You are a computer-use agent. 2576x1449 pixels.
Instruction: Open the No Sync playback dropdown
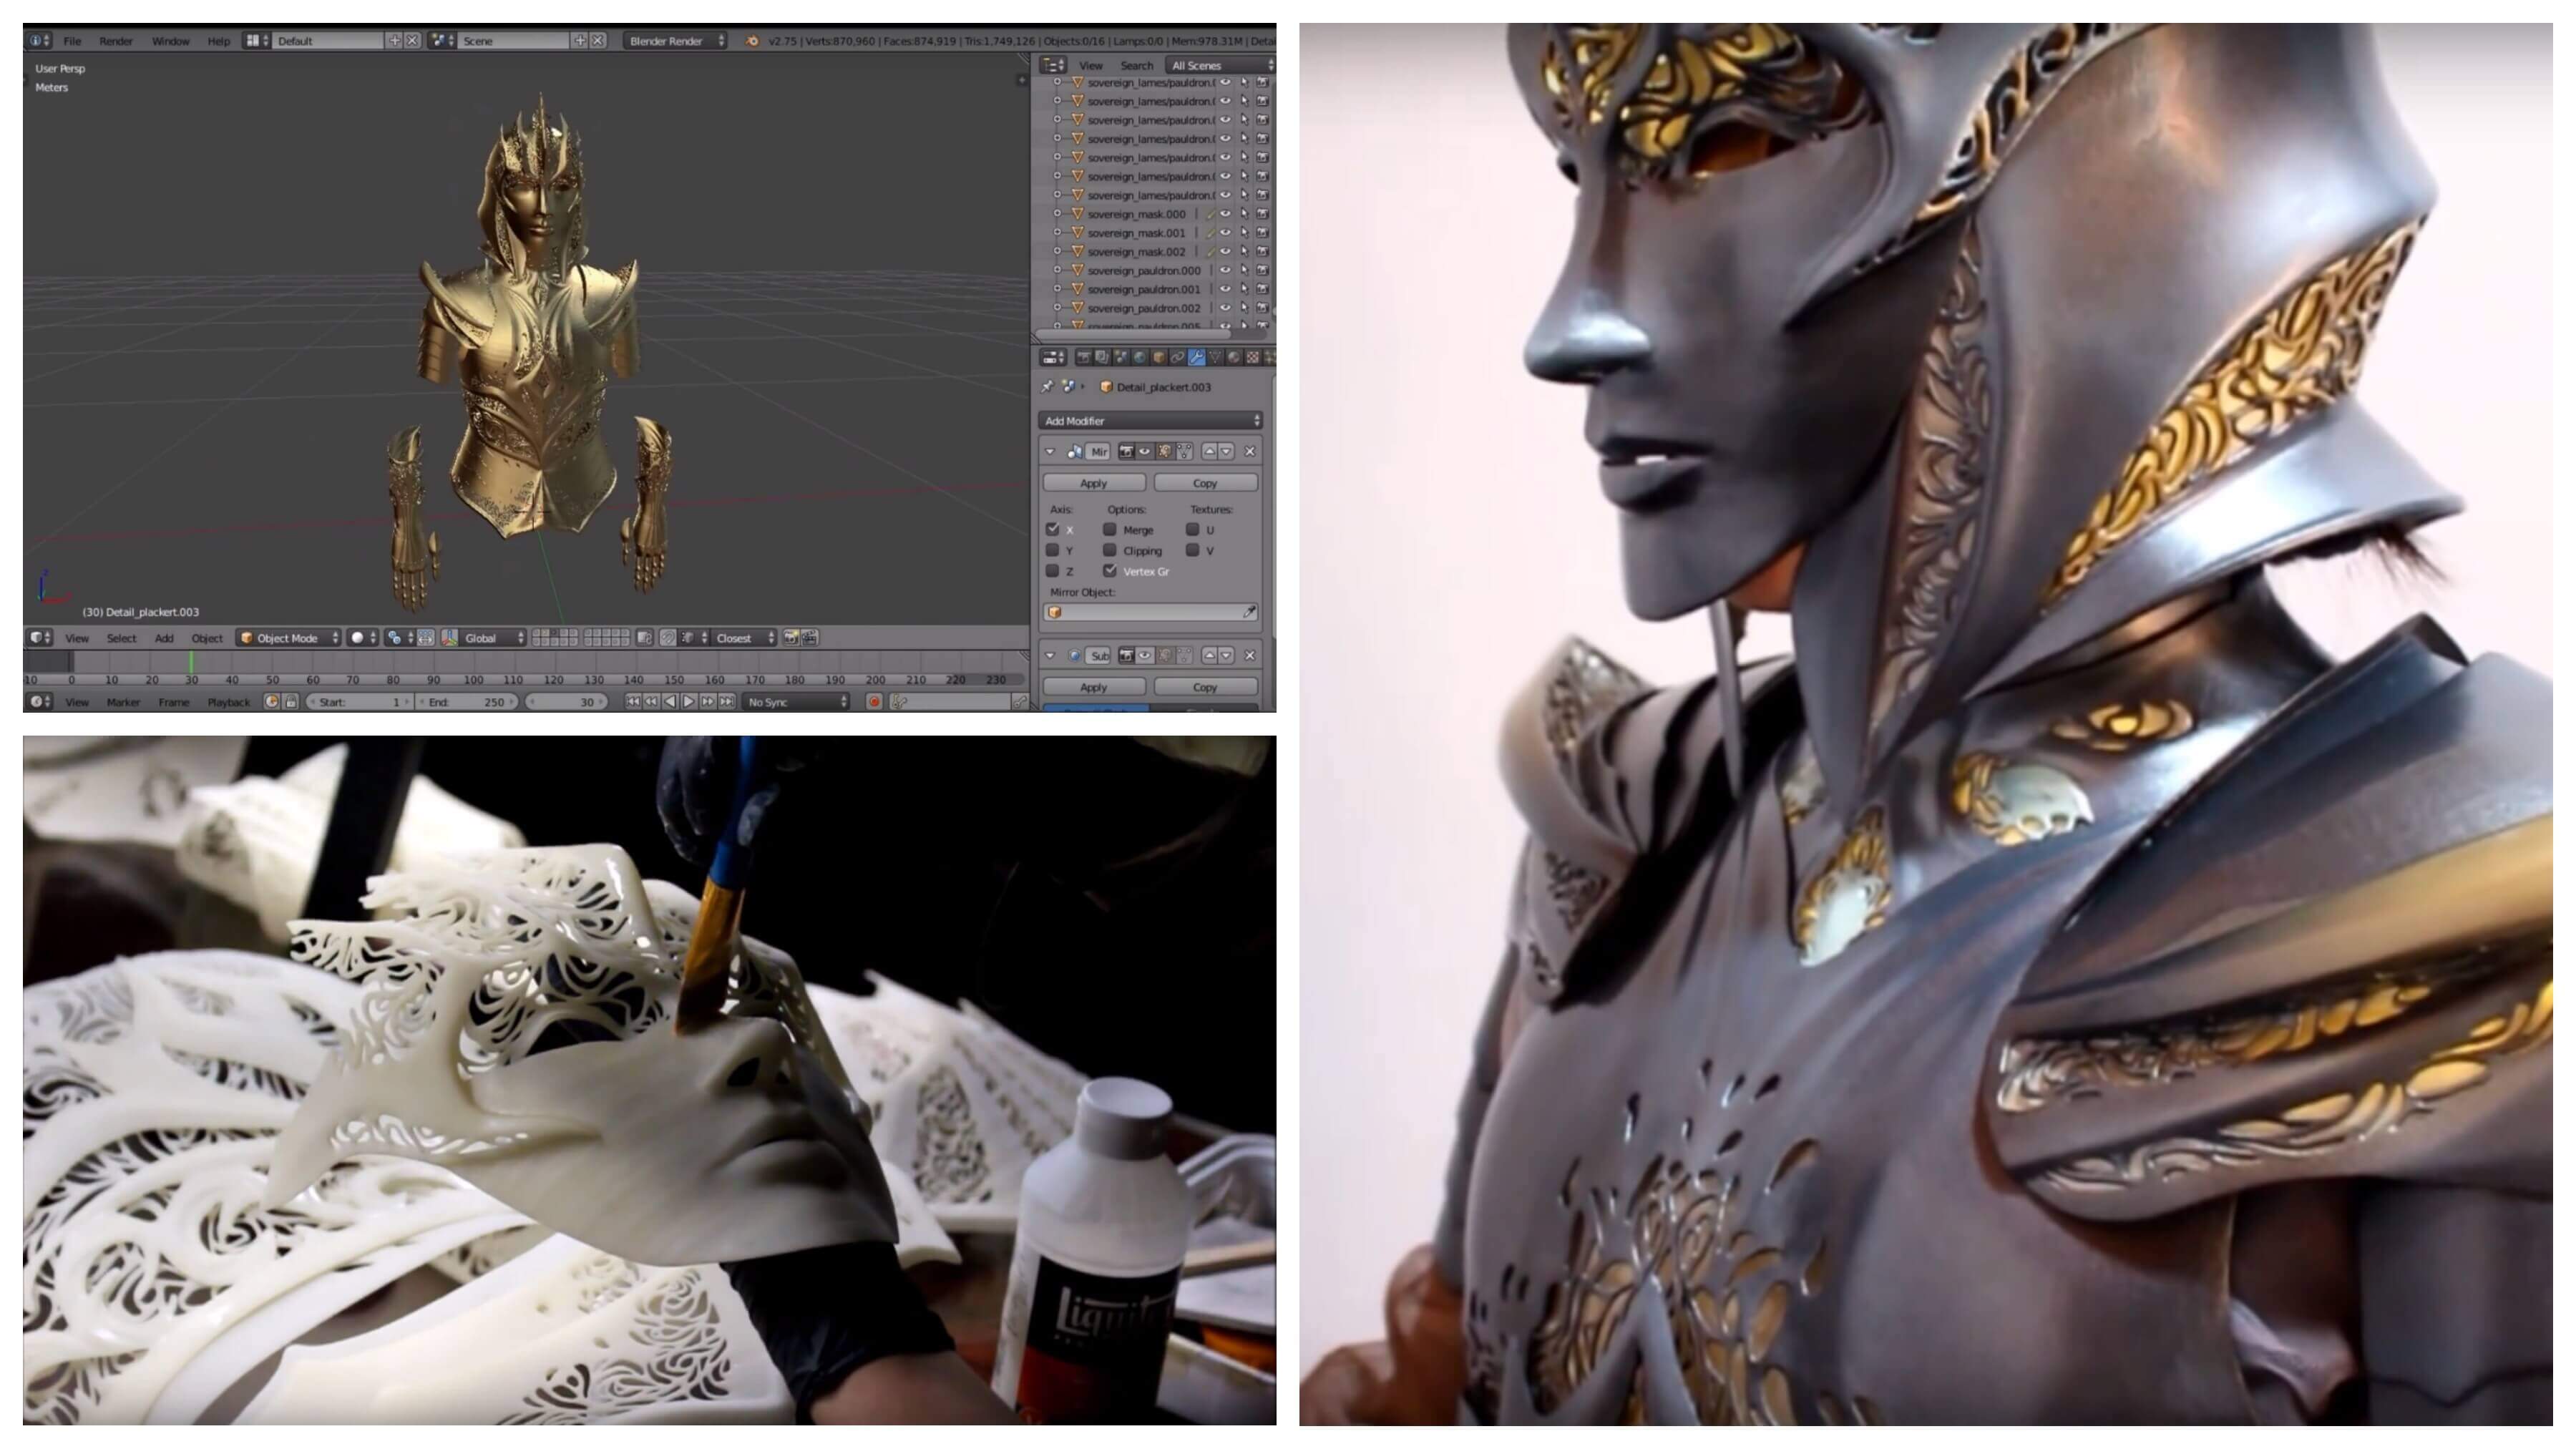click(x=796, y=702)
